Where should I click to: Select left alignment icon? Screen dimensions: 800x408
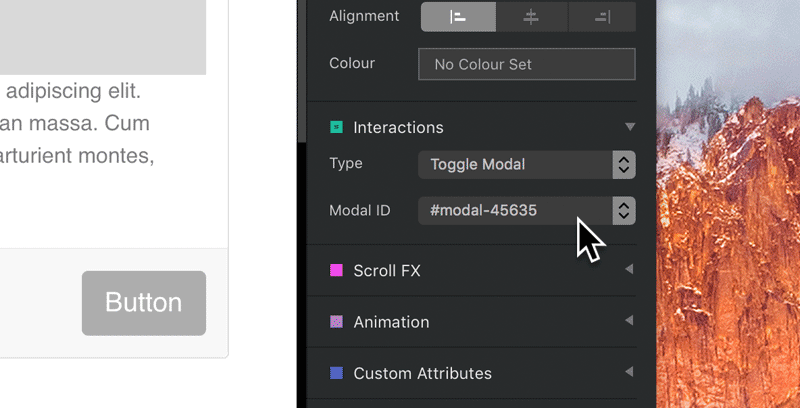click(458, 17)
